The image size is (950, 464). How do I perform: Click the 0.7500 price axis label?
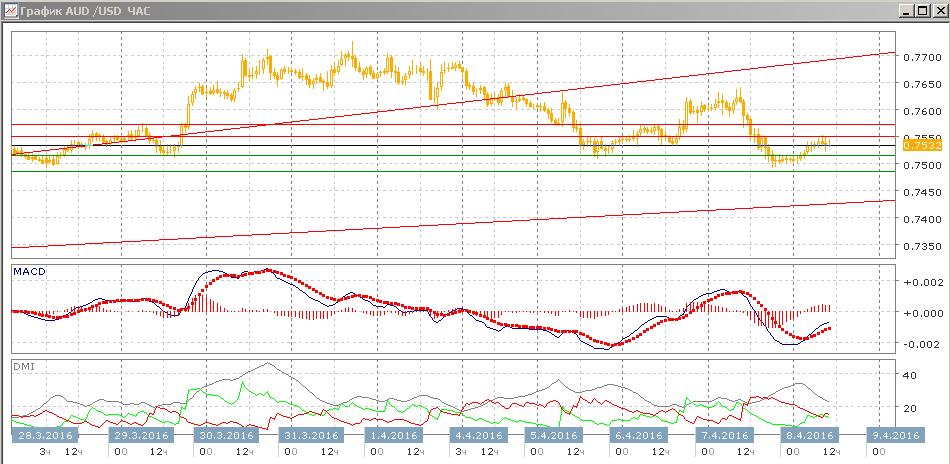tap(922, 165)
